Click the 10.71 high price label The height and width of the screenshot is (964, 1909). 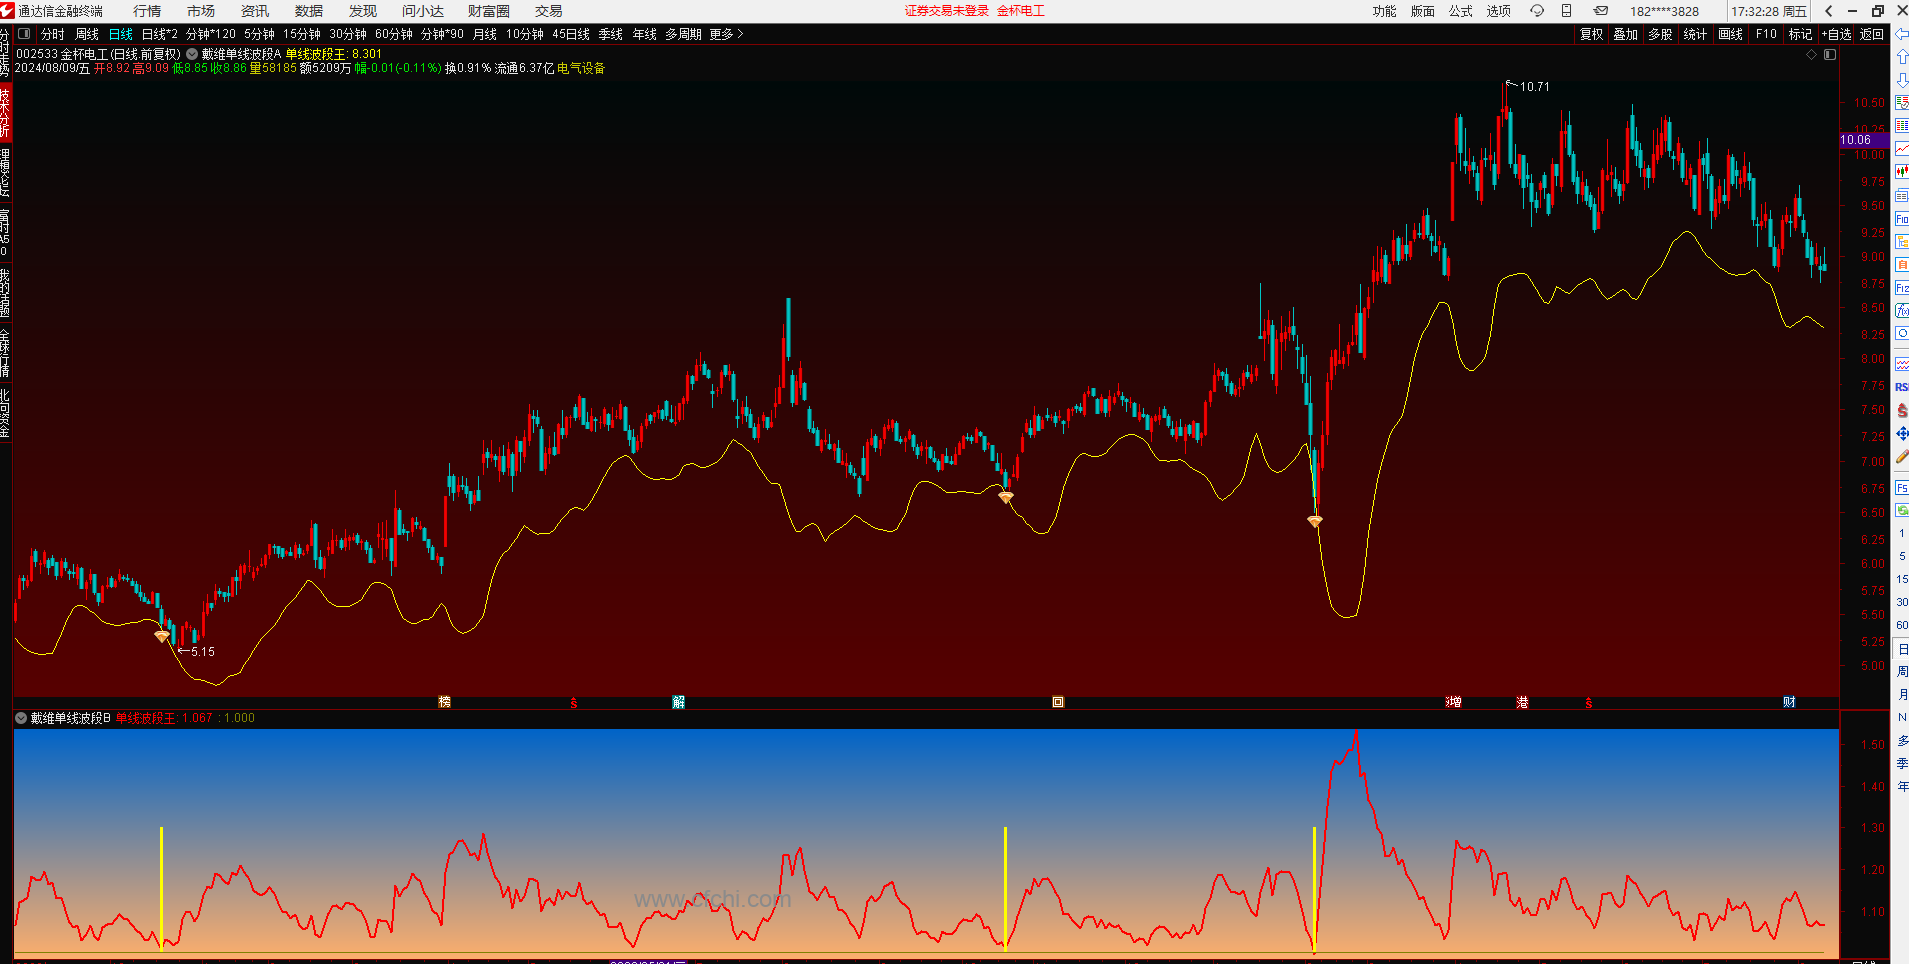click(x=1535, y=87)
